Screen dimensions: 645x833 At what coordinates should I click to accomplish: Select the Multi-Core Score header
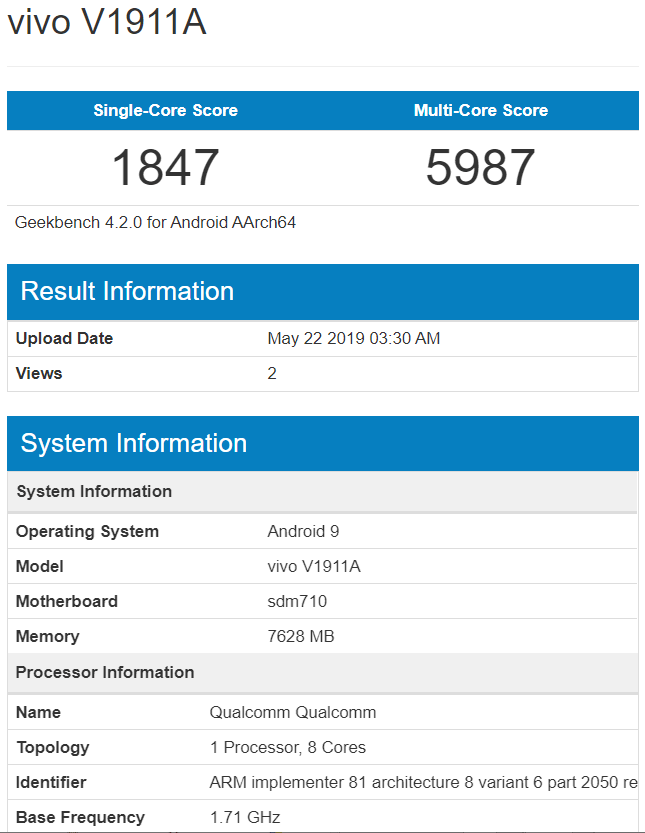(481, 110)
